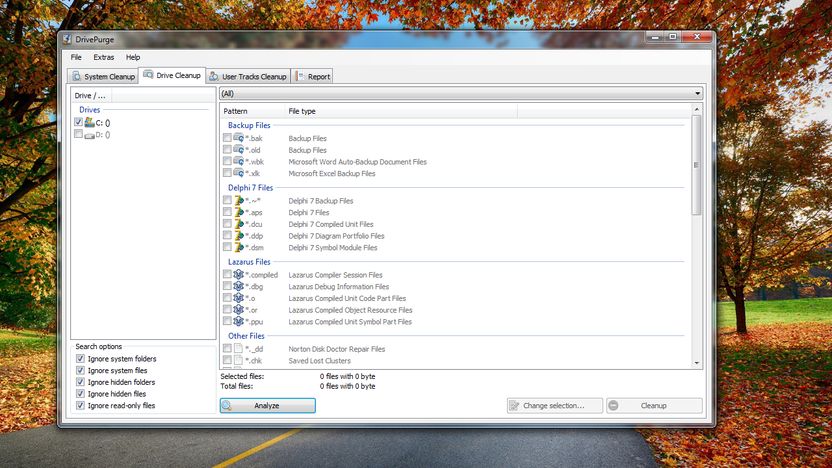Click the *.xlk file type icon
Viewport: 832px width, 468px height.
(x=239, y=173)
